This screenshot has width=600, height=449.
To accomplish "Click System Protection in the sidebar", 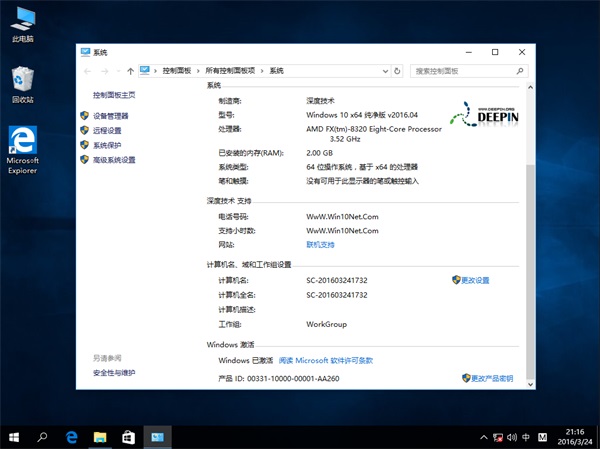I will (106, 145).
